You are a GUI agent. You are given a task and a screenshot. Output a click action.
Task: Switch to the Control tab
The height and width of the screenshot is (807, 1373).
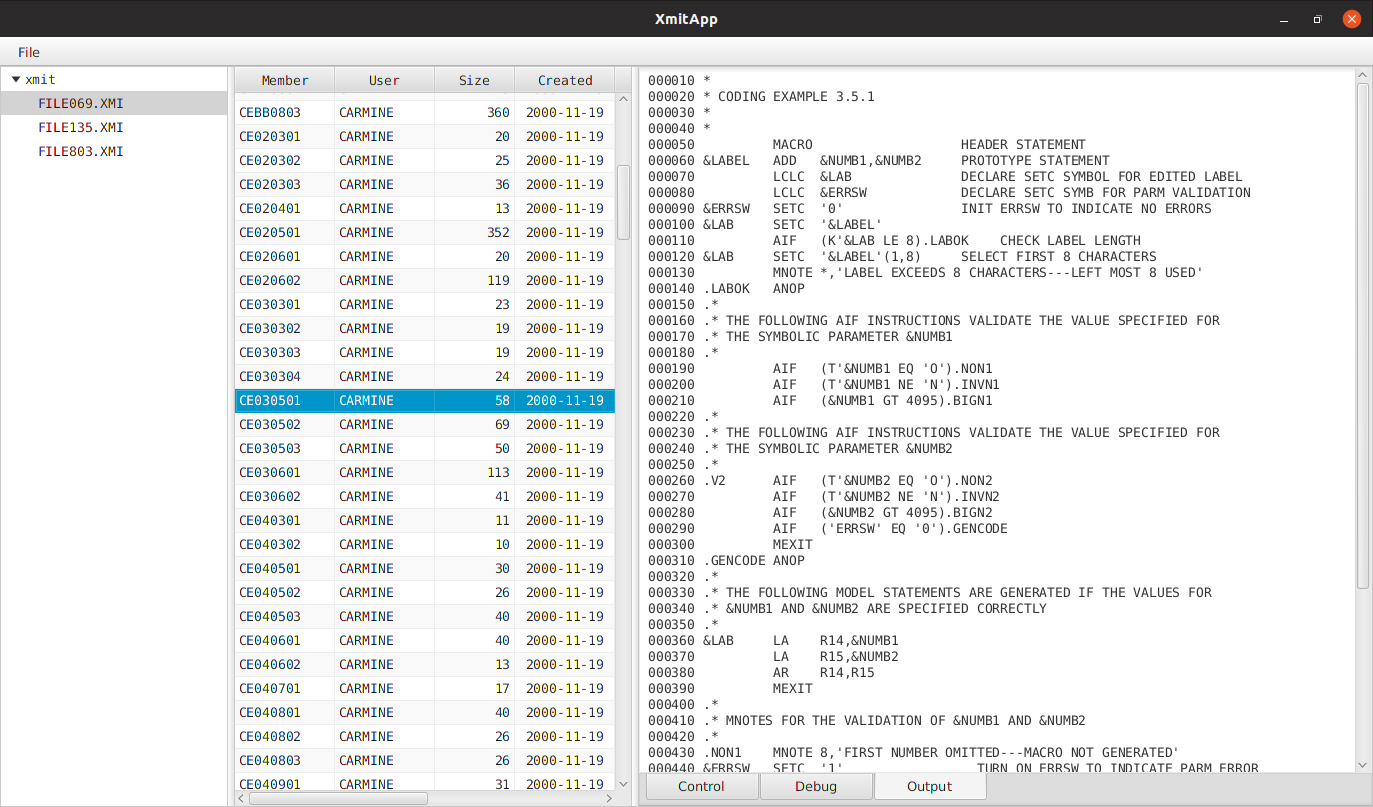tap(701, 786)
